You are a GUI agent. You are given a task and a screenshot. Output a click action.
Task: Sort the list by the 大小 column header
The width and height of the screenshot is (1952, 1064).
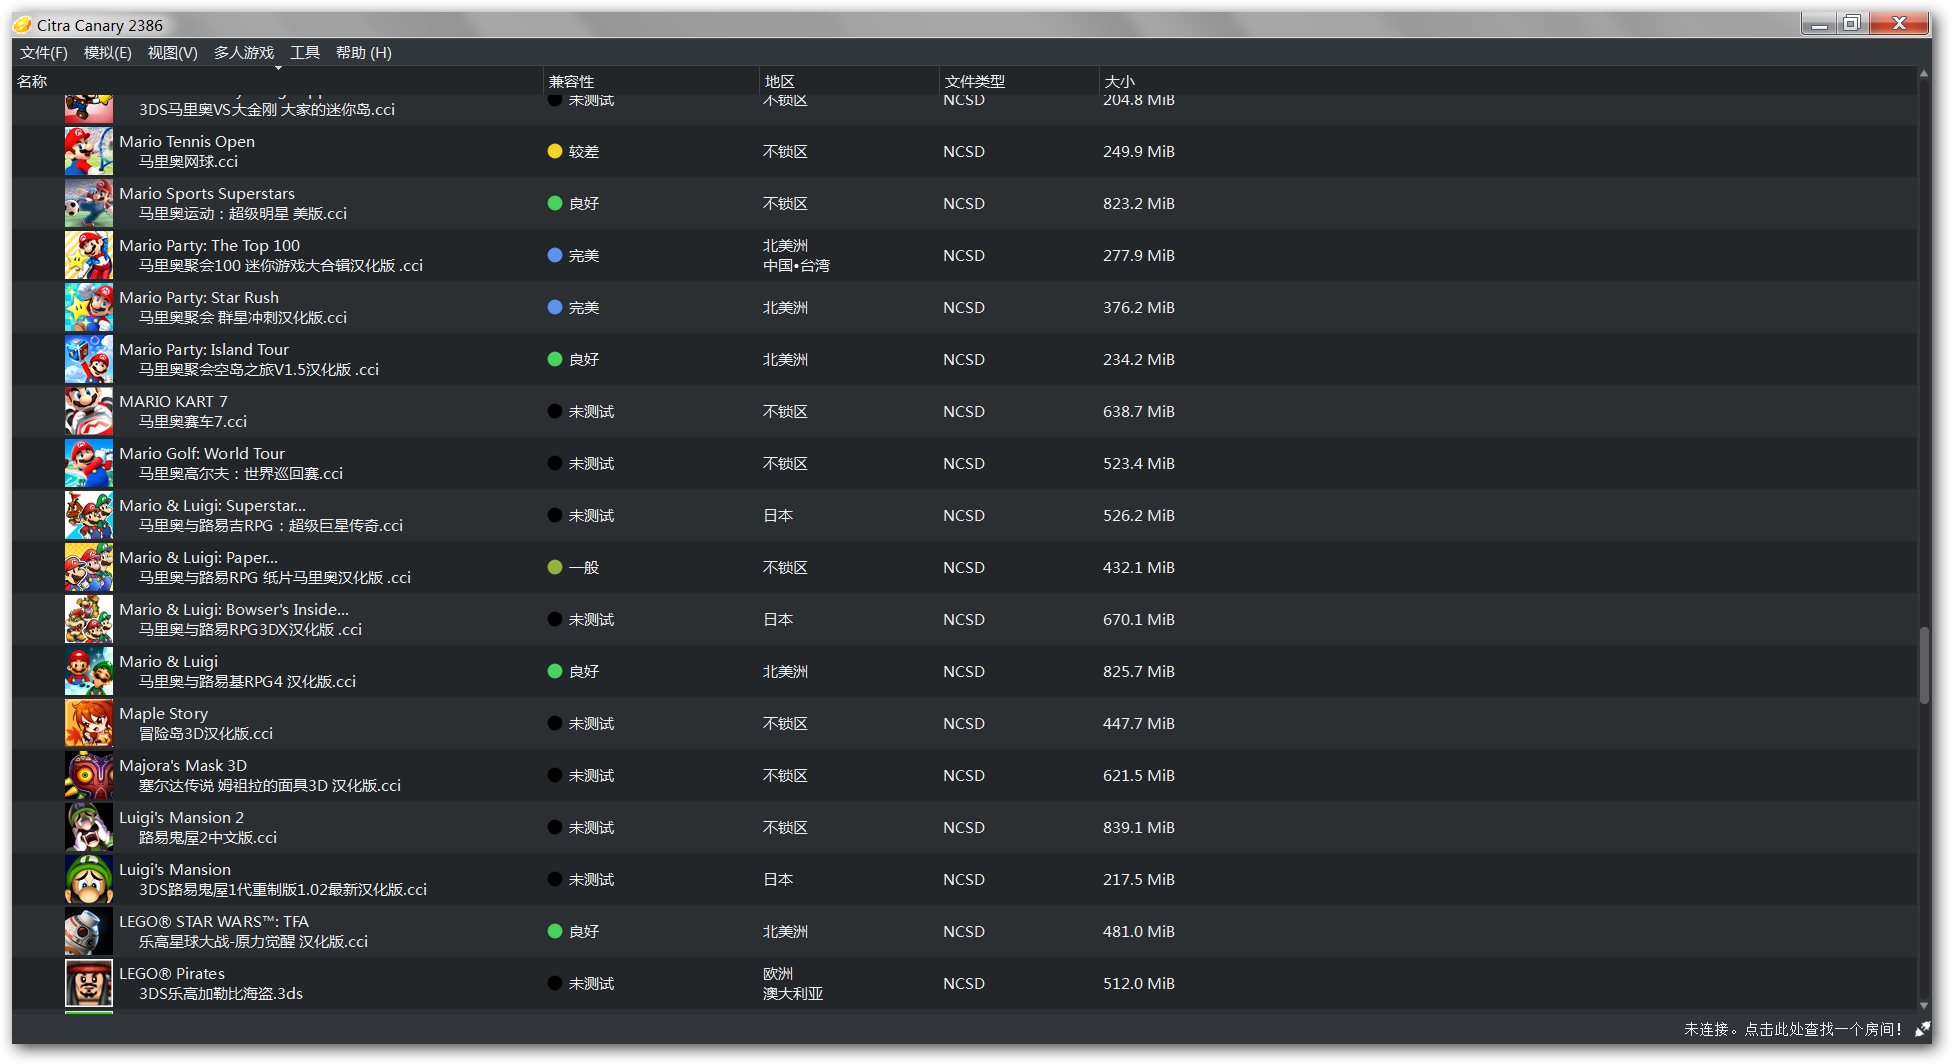point(1506,81)
